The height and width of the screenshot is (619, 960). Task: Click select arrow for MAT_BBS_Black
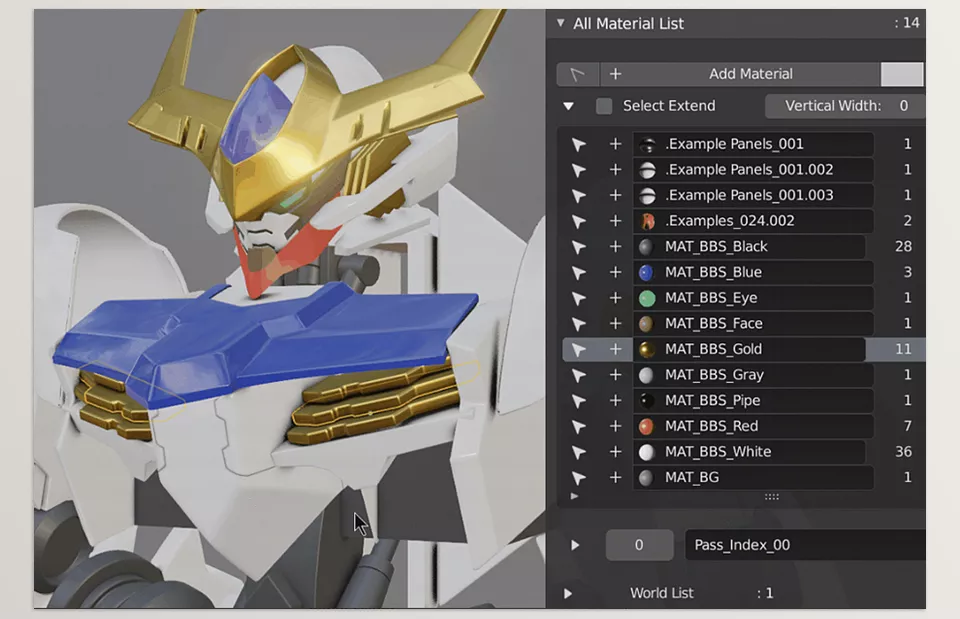tap(578, 247)
